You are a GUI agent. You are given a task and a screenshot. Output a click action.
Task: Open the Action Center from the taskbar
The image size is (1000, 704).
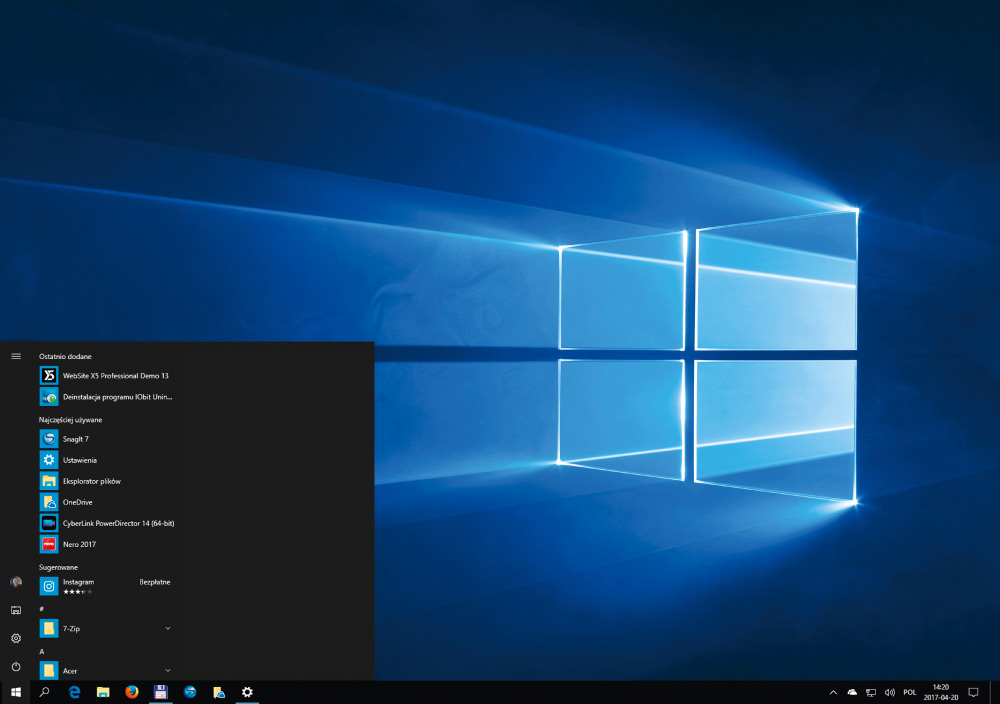(x=974, y=691)
